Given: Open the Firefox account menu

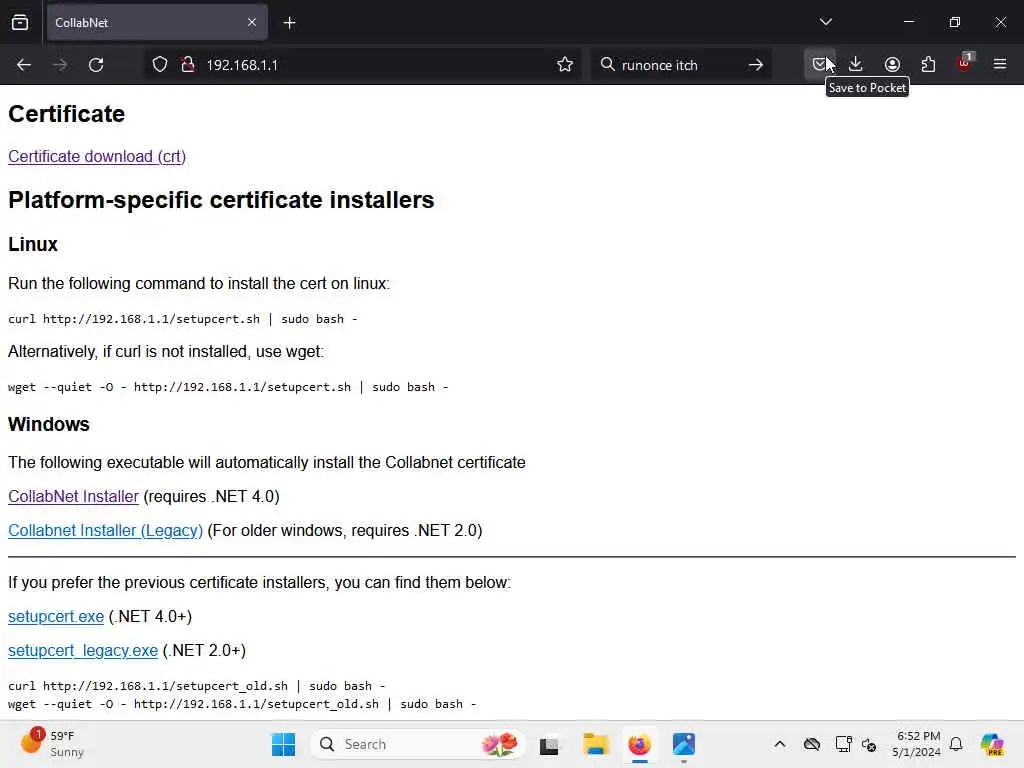Looking at the screenshot, I should click(x=892, y=64).
